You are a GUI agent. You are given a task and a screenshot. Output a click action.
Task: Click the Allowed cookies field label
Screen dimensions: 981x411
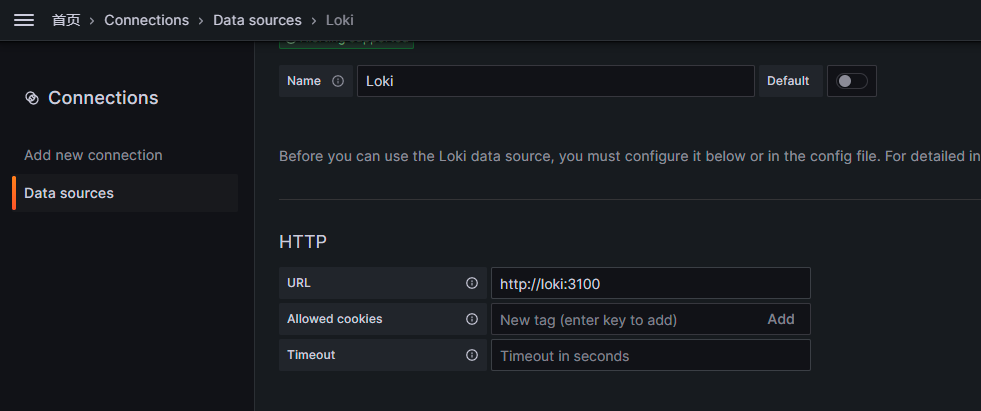(x=334, y=319)
